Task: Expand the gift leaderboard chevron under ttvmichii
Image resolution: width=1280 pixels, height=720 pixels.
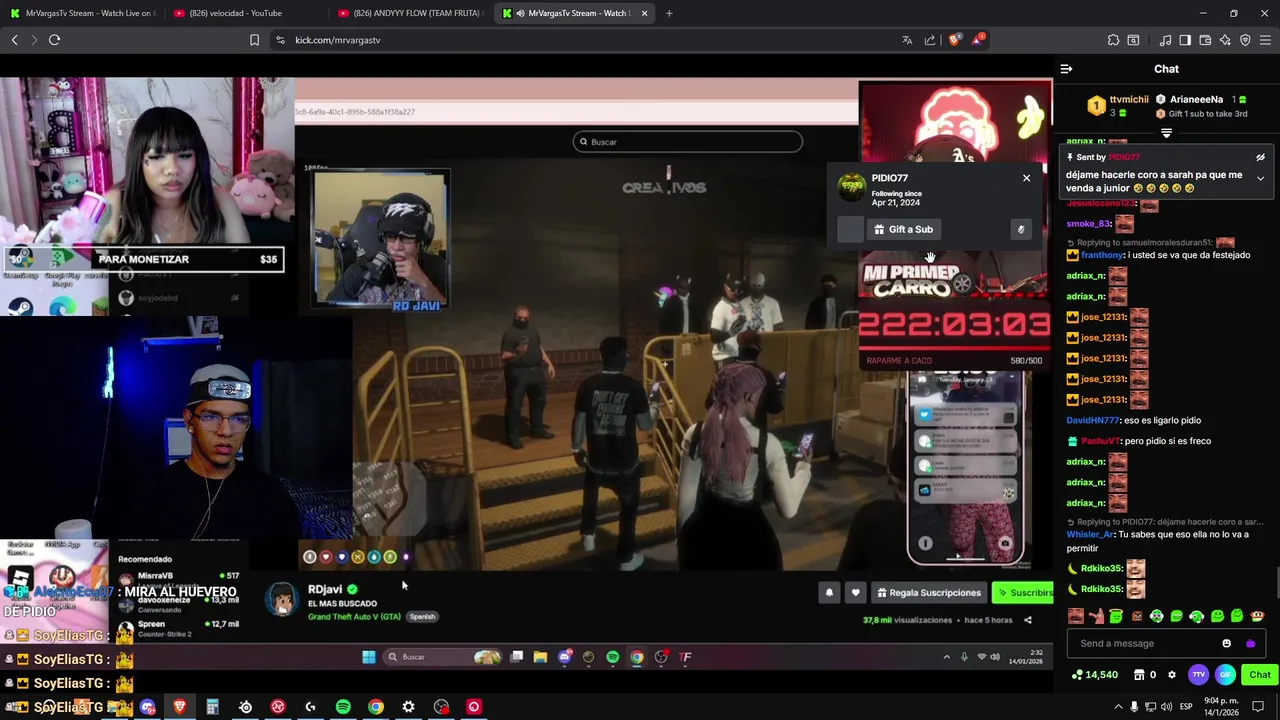Action: (x=1166, y=133)
